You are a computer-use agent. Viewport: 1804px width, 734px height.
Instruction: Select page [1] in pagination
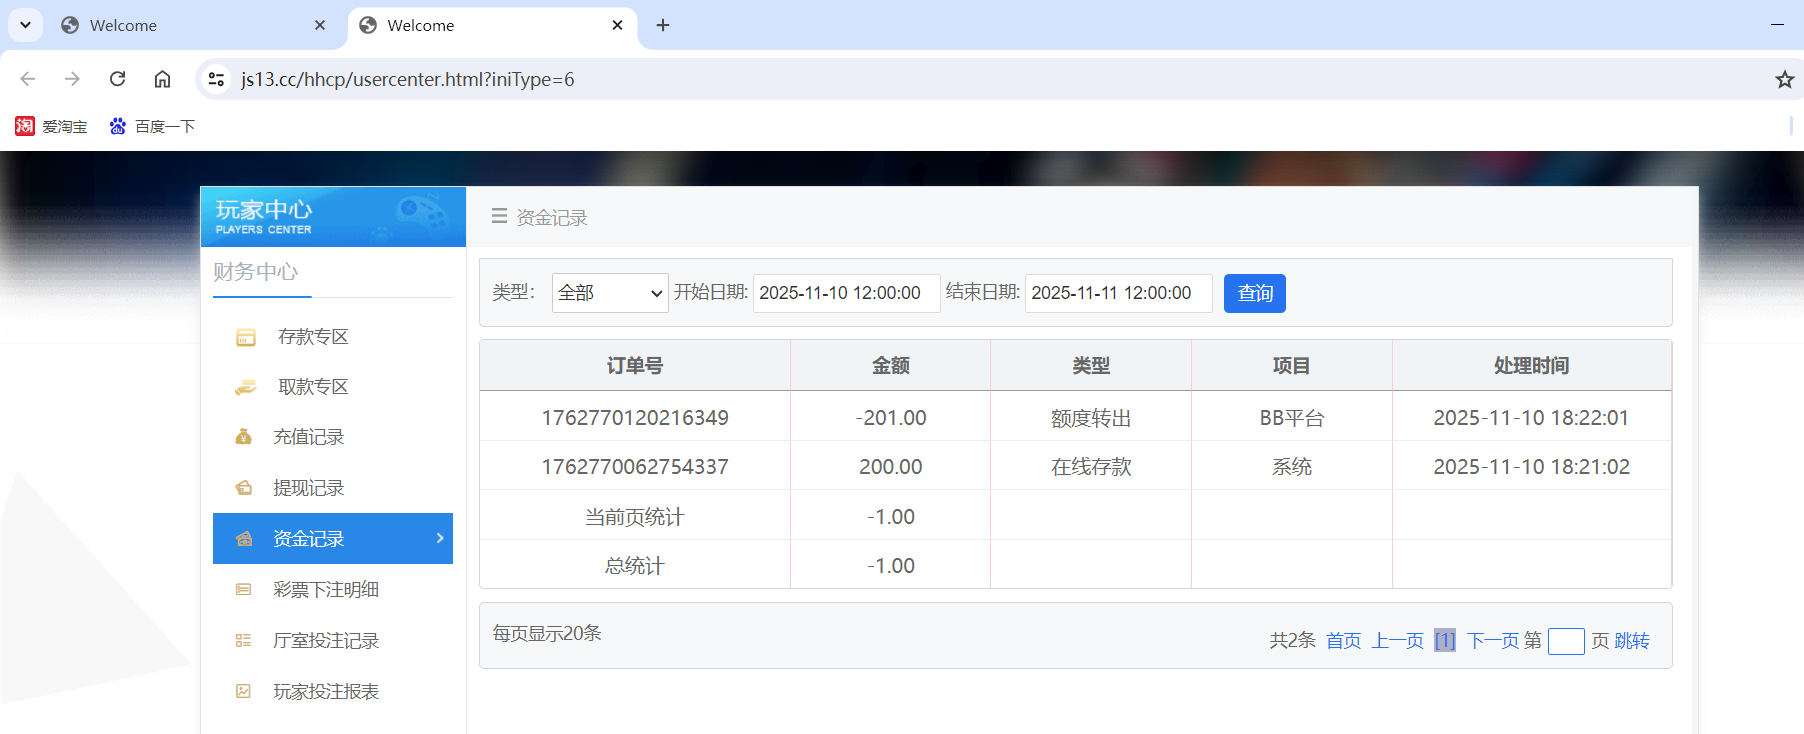pos(1445,641)
